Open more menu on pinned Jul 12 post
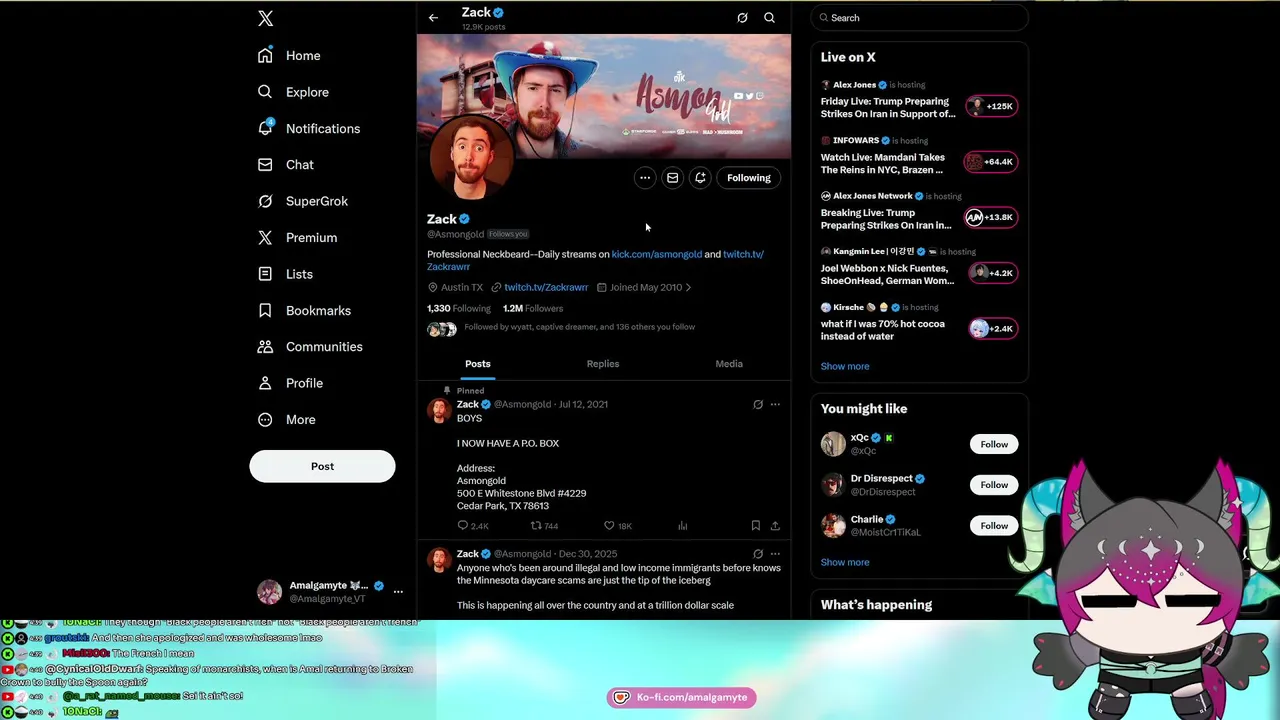 pos(775,405)
